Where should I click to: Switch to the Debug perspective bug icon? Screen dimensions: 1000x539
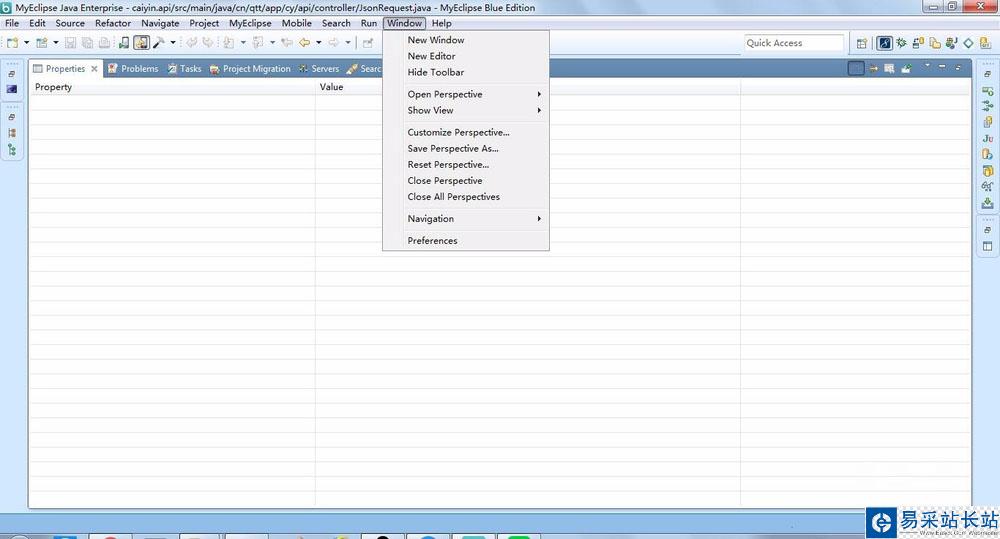click(x=901, y=43)
